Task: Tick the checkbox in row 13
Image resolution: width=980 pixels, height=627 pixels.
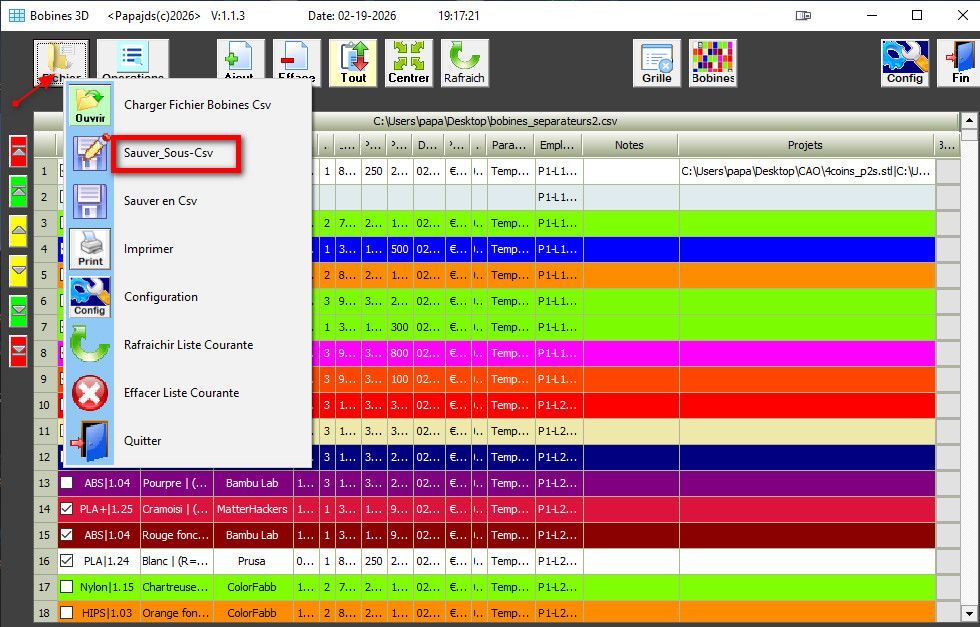Action: (x=66, y=483)
